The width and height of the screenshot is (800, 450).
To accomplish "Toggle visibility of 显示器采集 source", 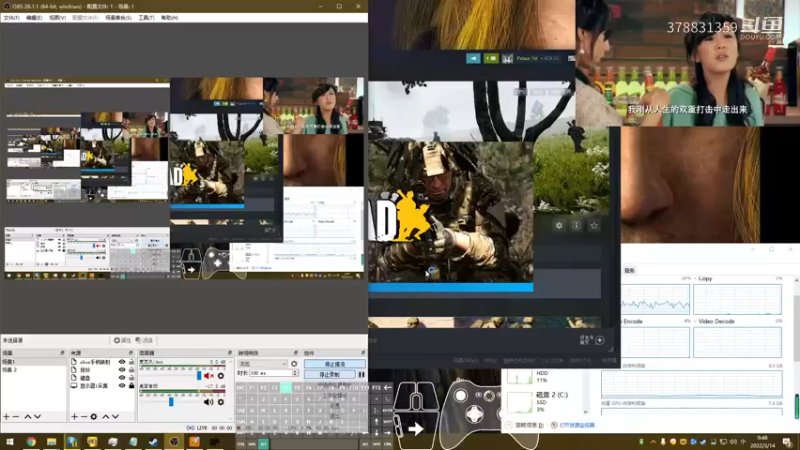I will click(122, 386).
